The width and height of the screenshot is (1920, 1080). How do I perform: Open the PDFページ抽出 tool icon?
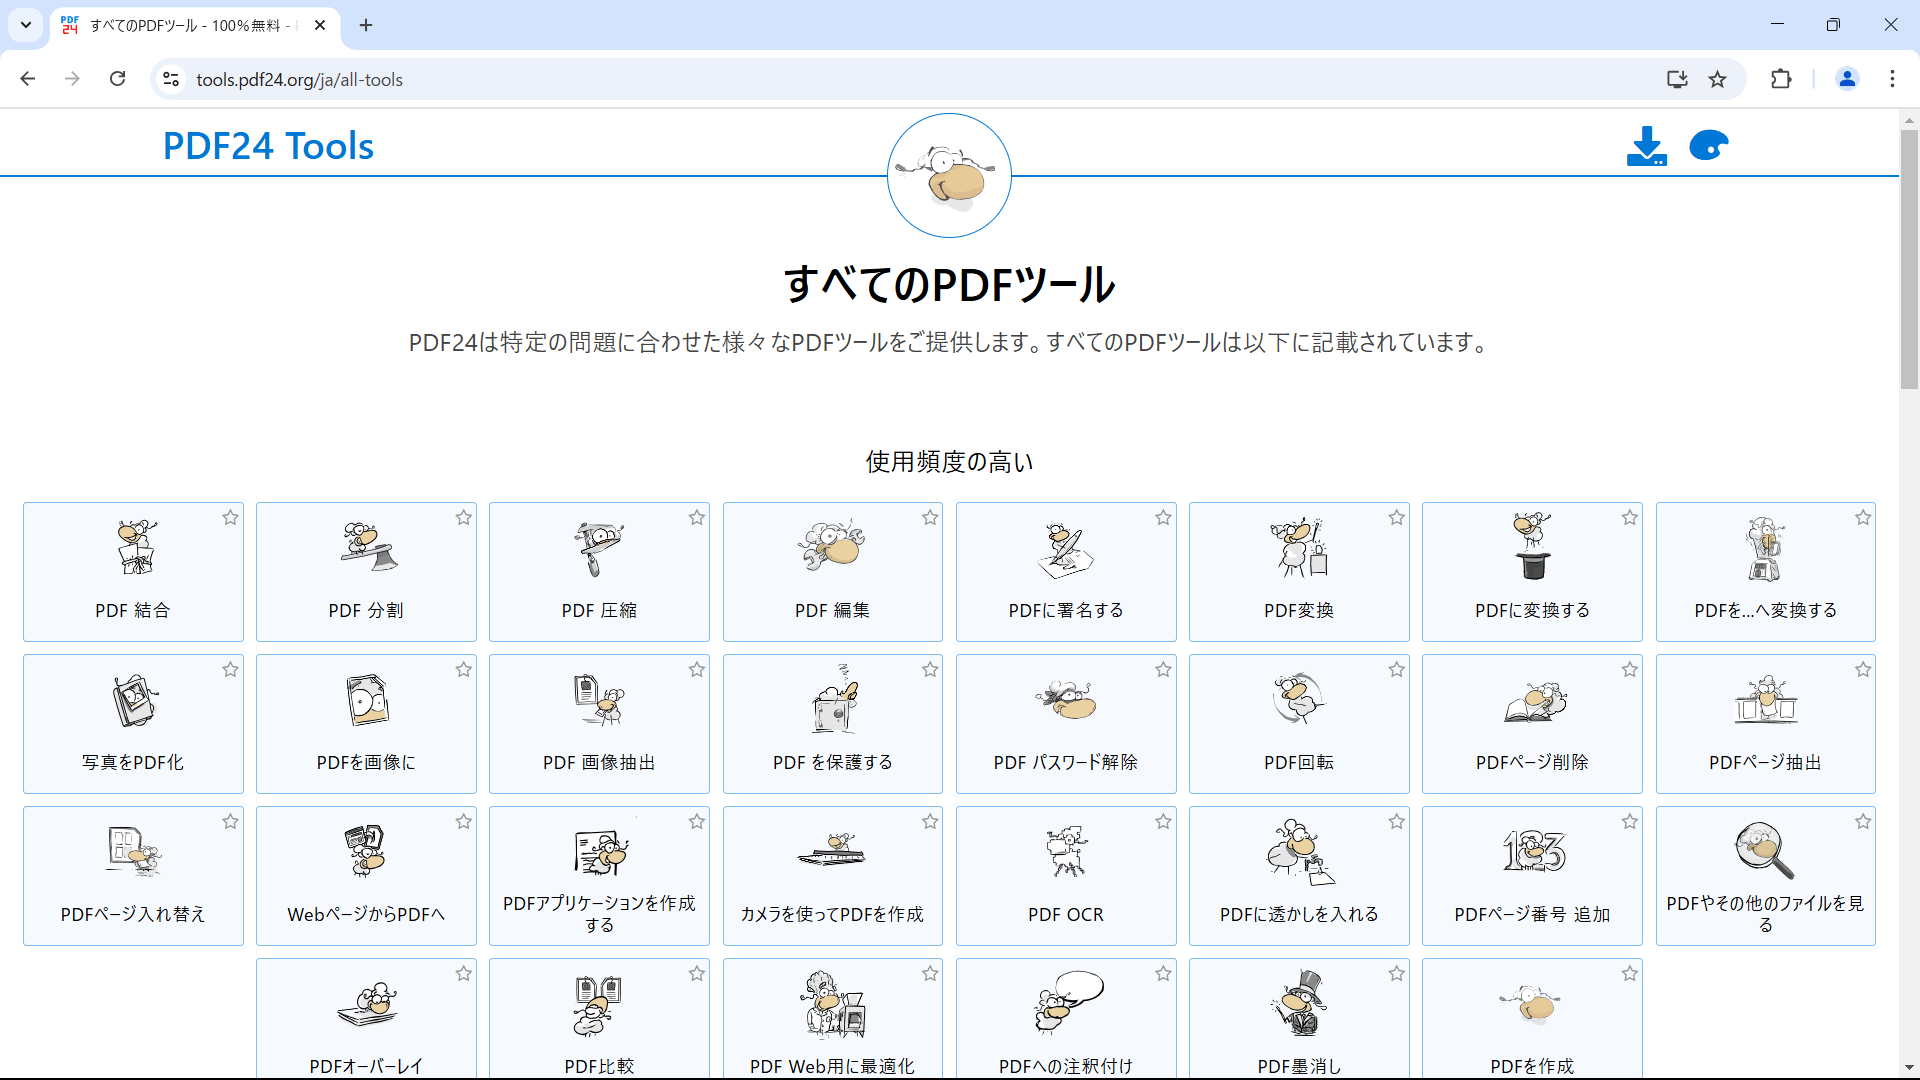pos(1765,700)
